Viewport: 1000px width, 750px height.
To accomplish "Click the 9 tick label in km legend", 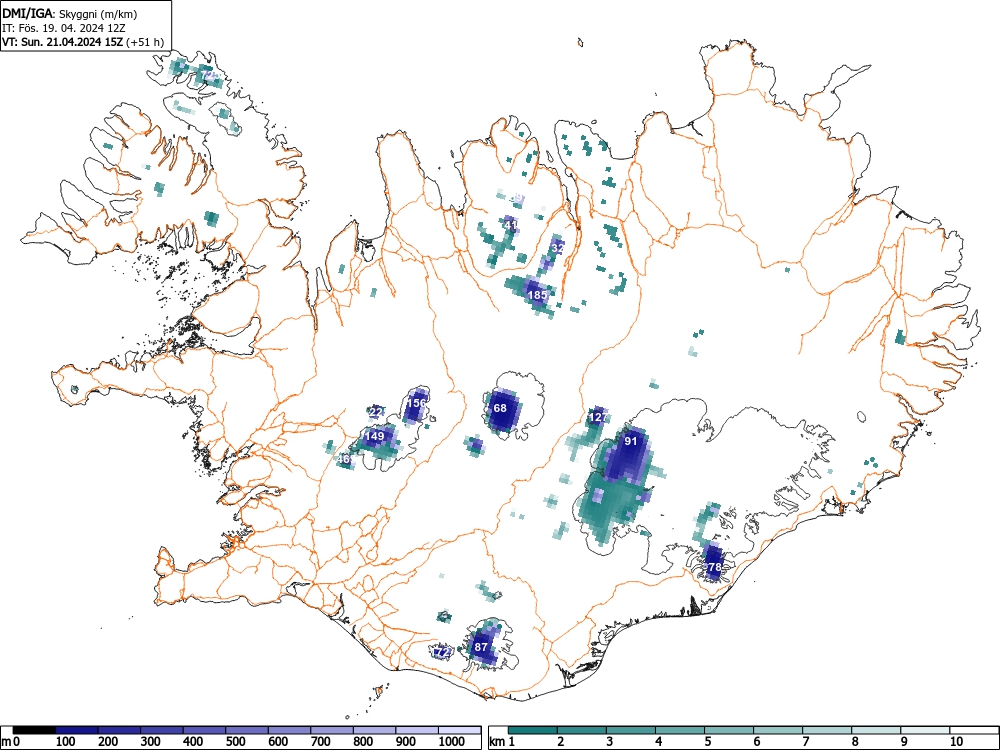I will tap(904, 742).
